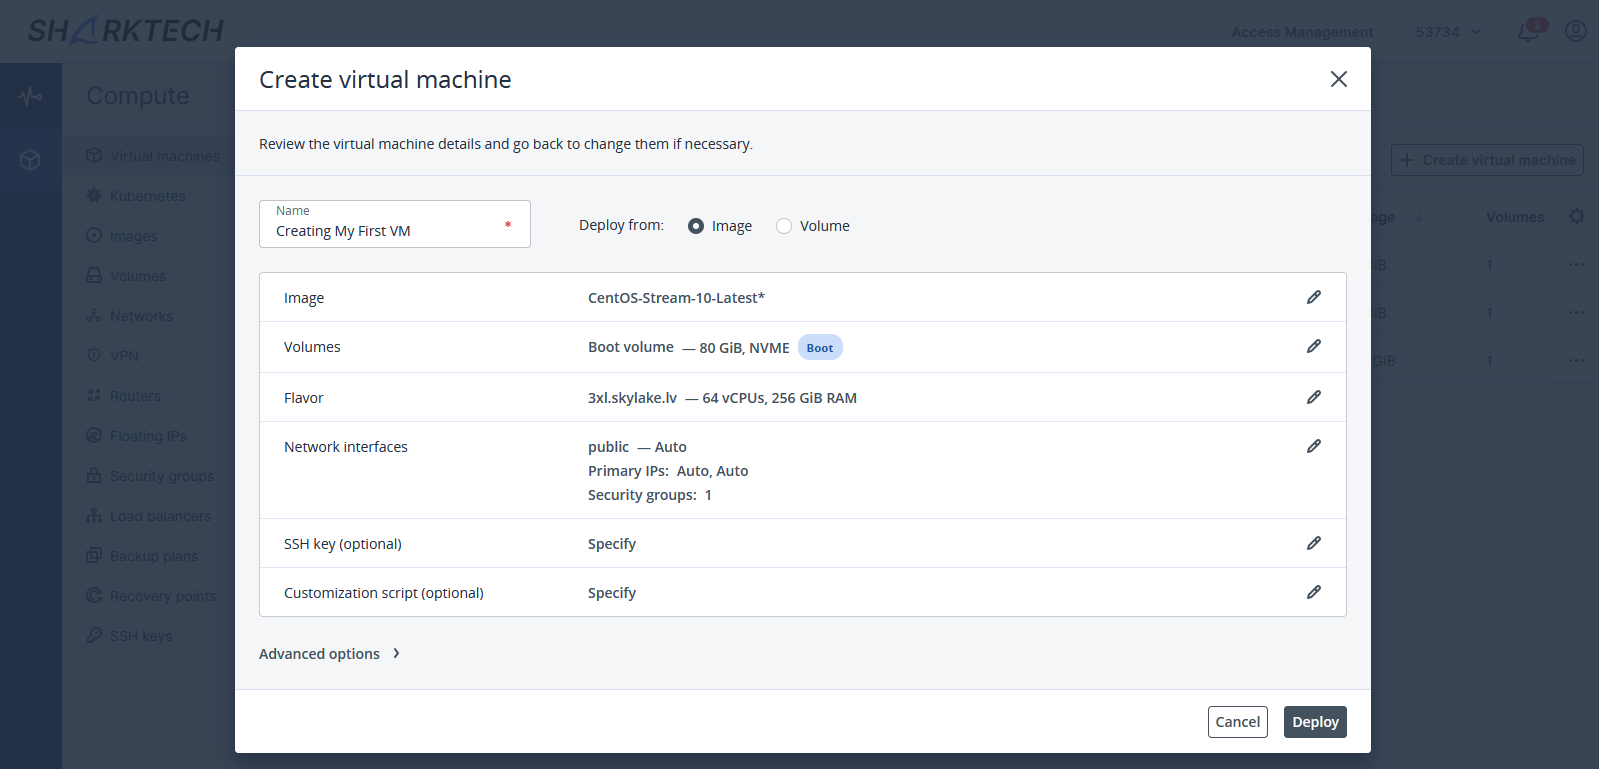Open table column settings gear icon
Screen dimensions: 1599x769
1576,217
